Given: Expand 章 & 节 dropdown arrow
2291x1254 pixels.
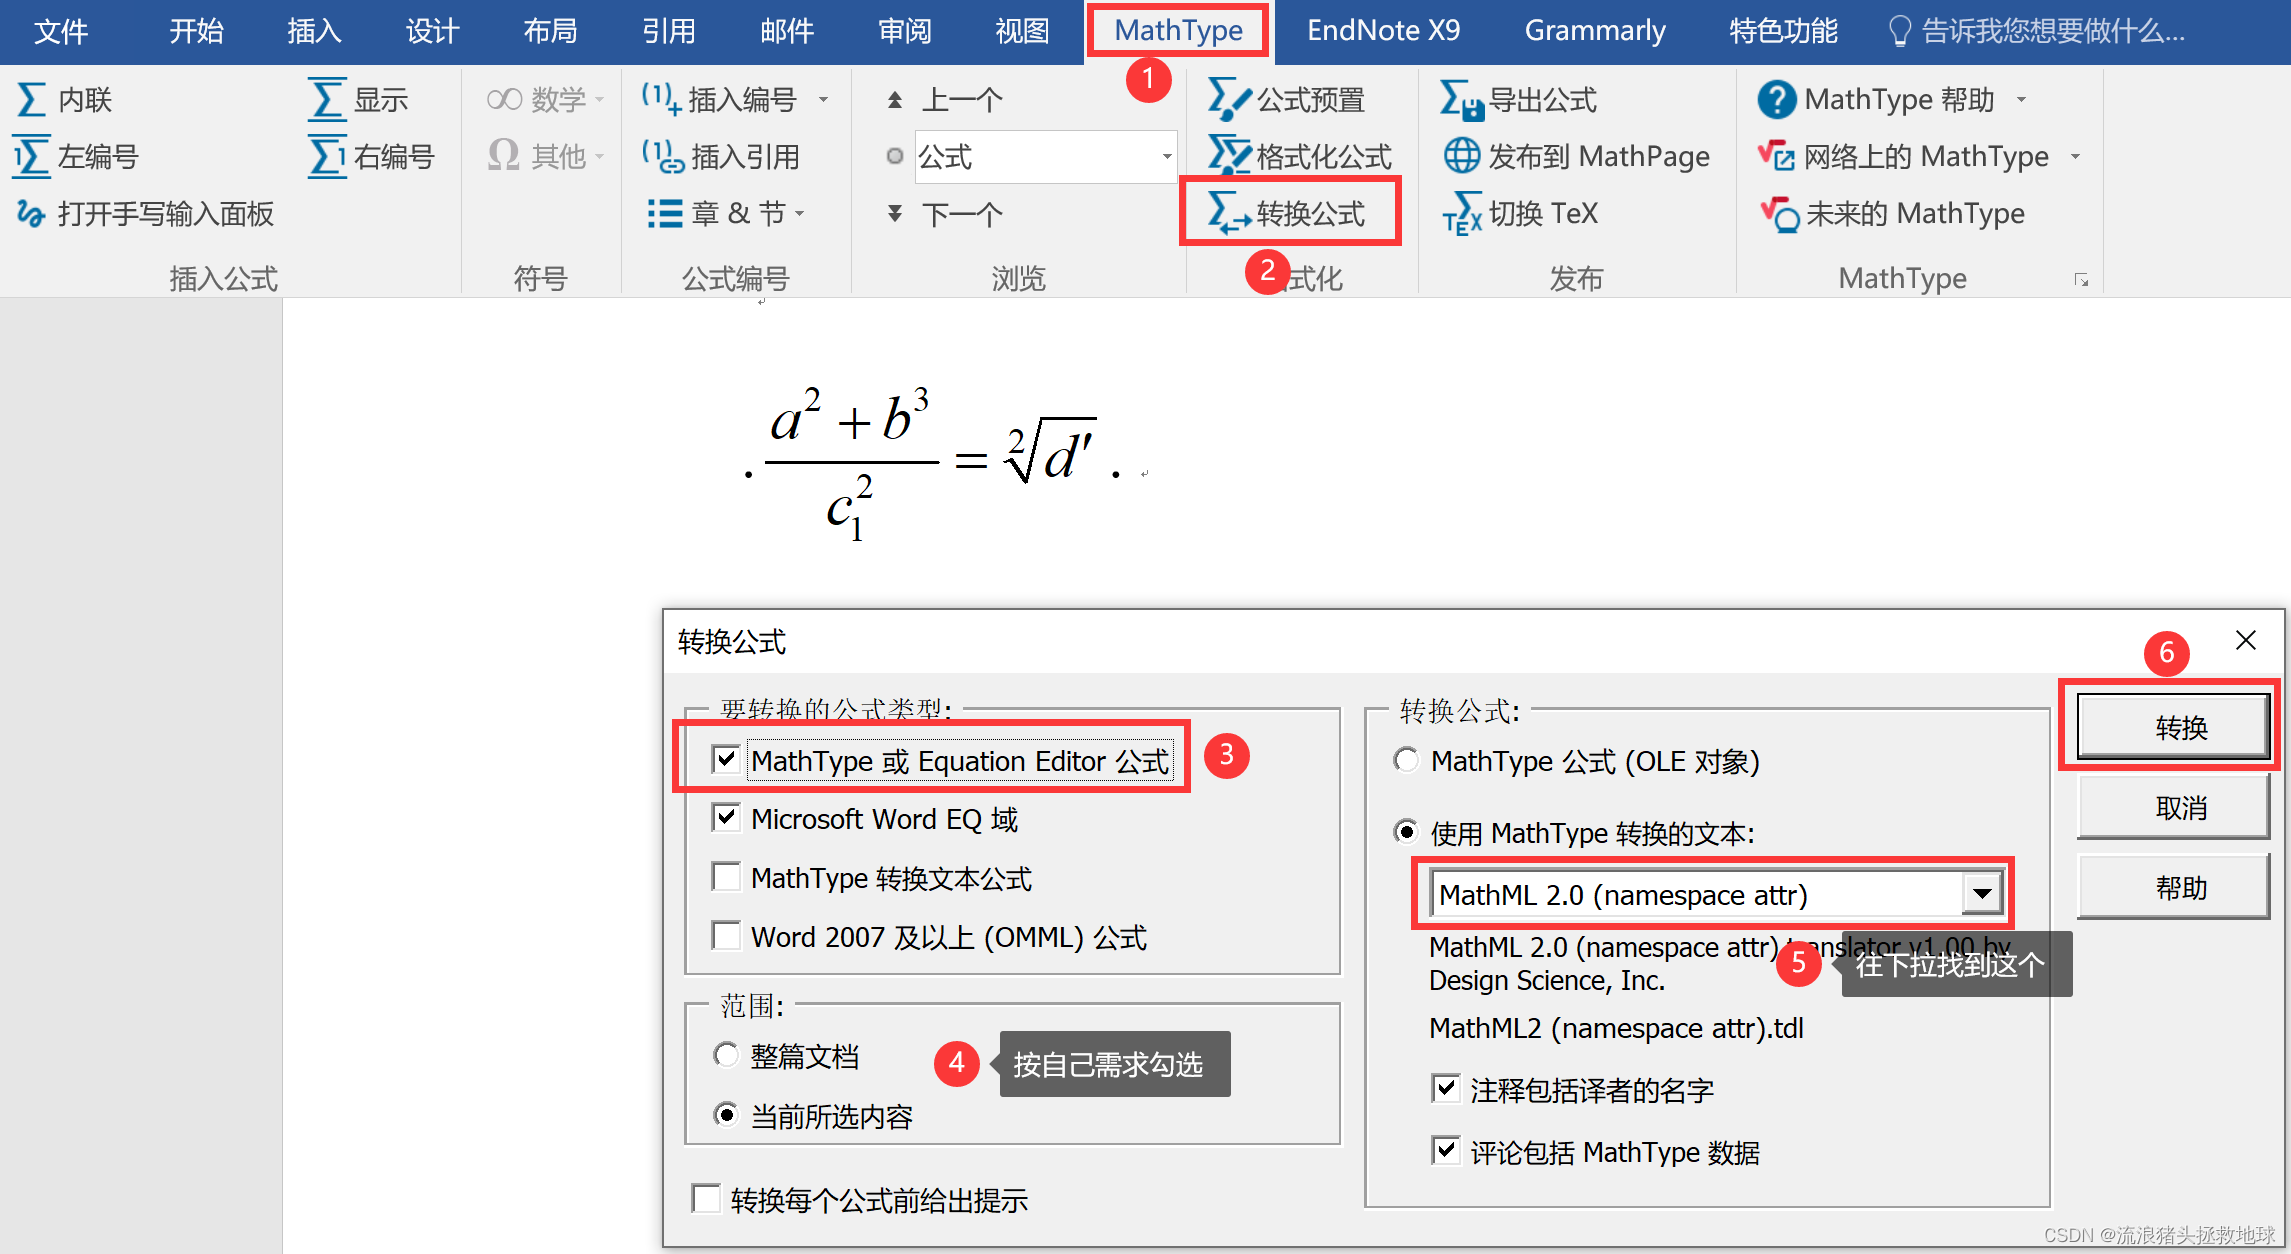Looking at the screenshot, I should [x=800, y=213].
